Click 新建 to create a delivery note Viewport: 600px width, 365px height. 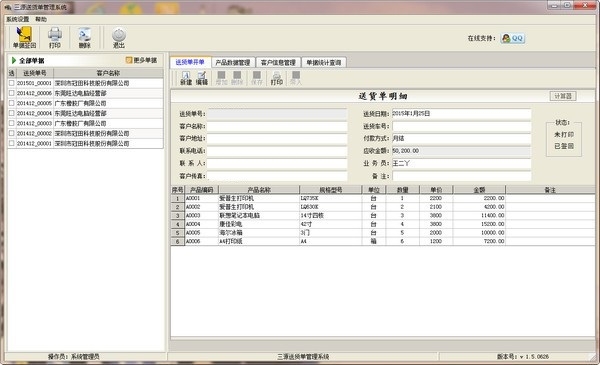186,78
